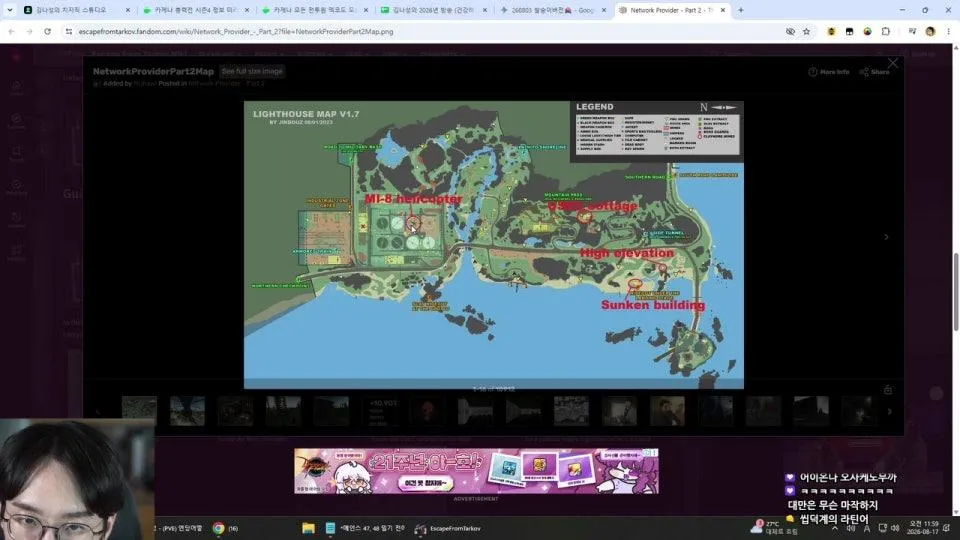Switch to the fourth Chrome tab with green icon

point(433,10)
